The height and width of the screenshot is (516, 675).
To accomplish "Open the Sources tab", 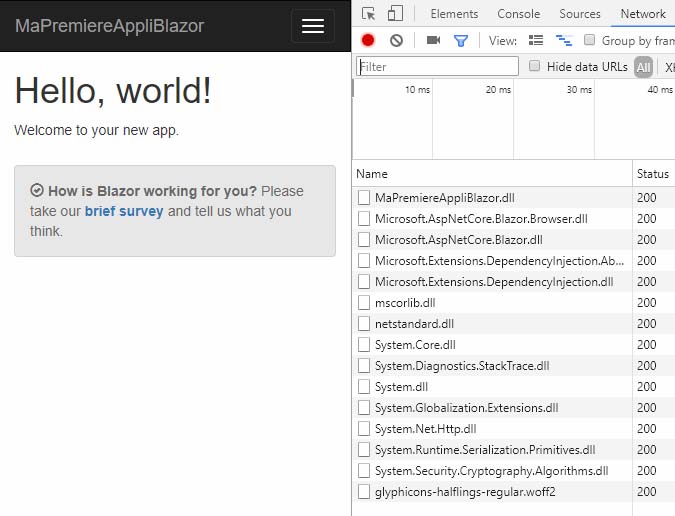I will pos(579,14).
